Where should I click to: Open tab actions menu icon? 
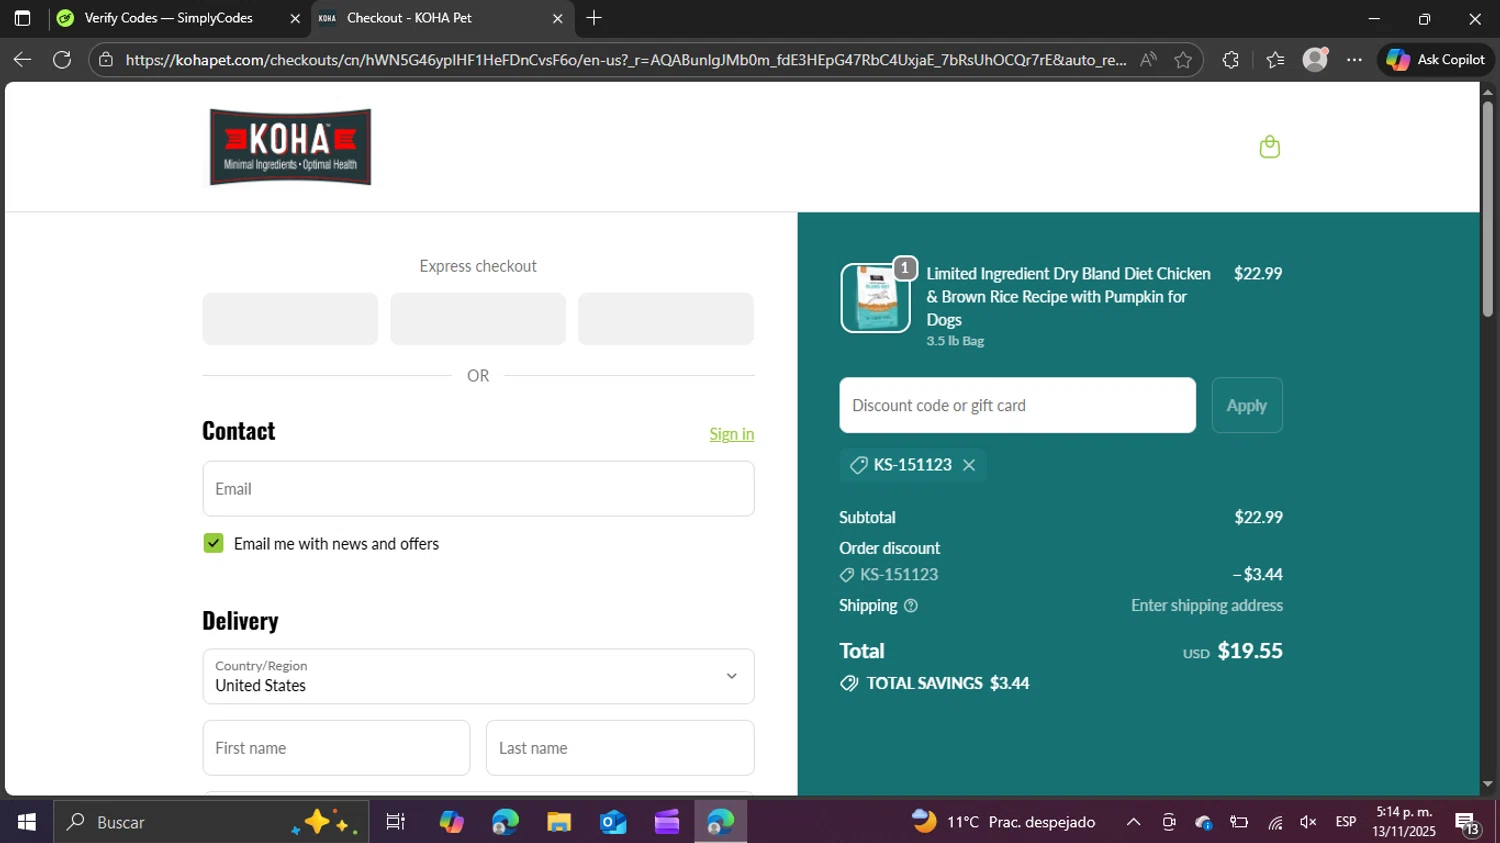pyautogui.click(x=22, y=18)
